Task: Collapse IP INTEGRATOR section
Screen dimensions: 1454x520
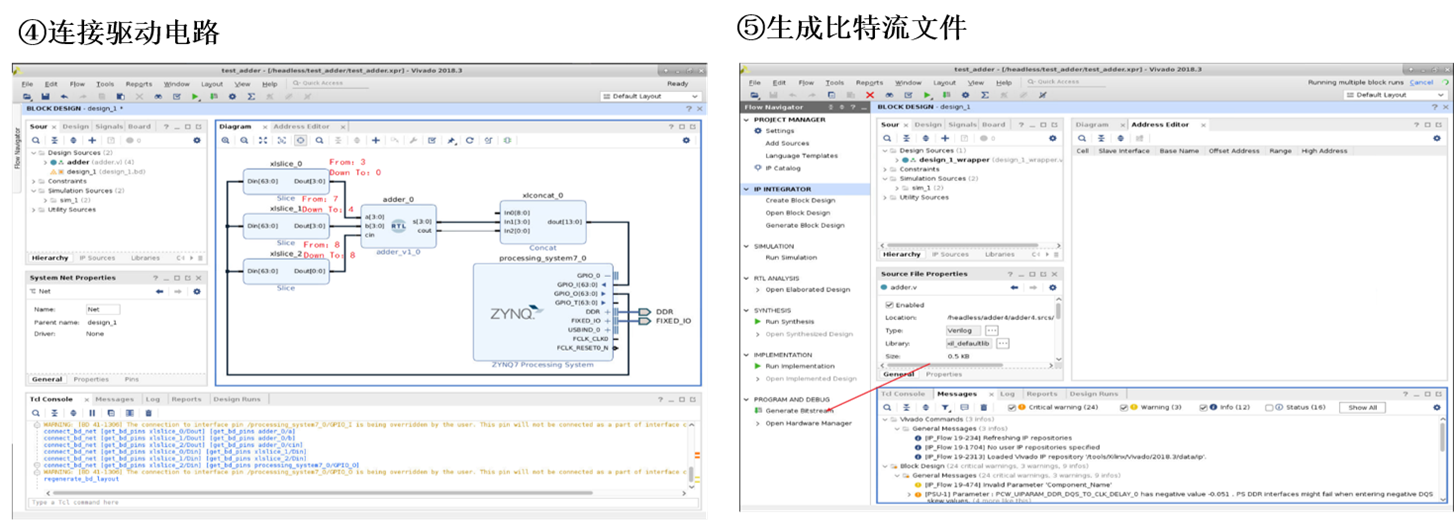Action: [746, 189]
